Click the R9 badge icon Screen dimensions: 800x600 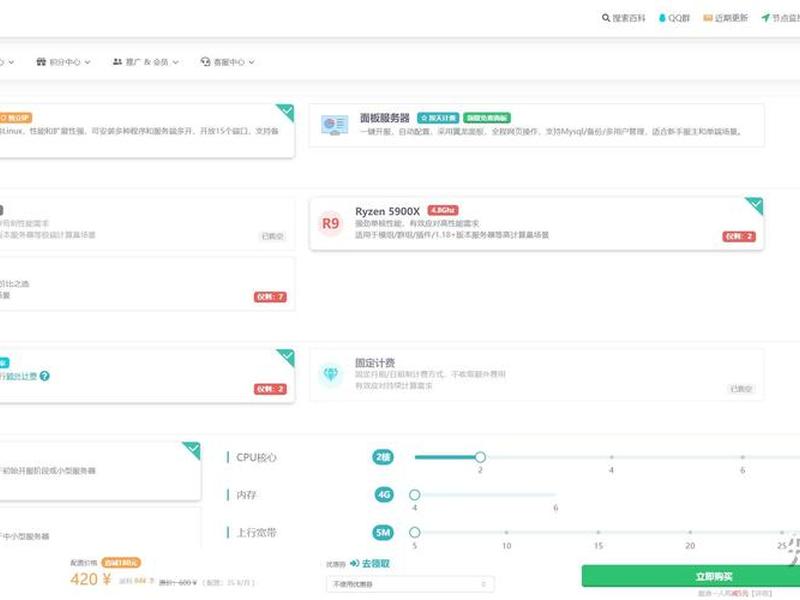point(331,223)
